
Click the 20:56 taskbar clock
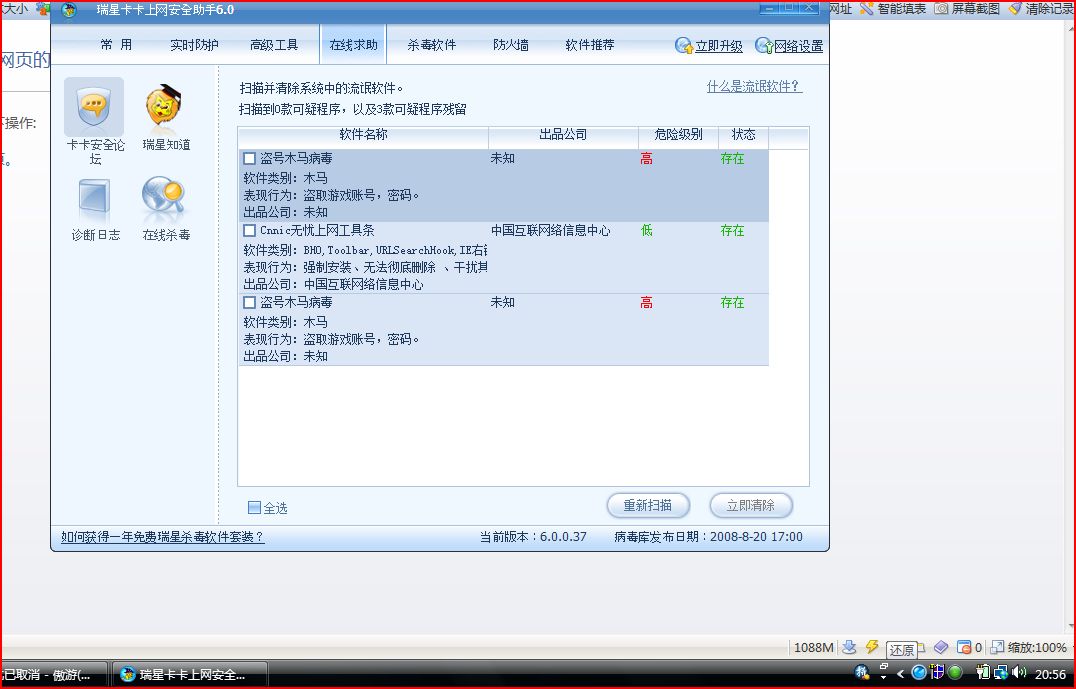[x=1050, y=674]
